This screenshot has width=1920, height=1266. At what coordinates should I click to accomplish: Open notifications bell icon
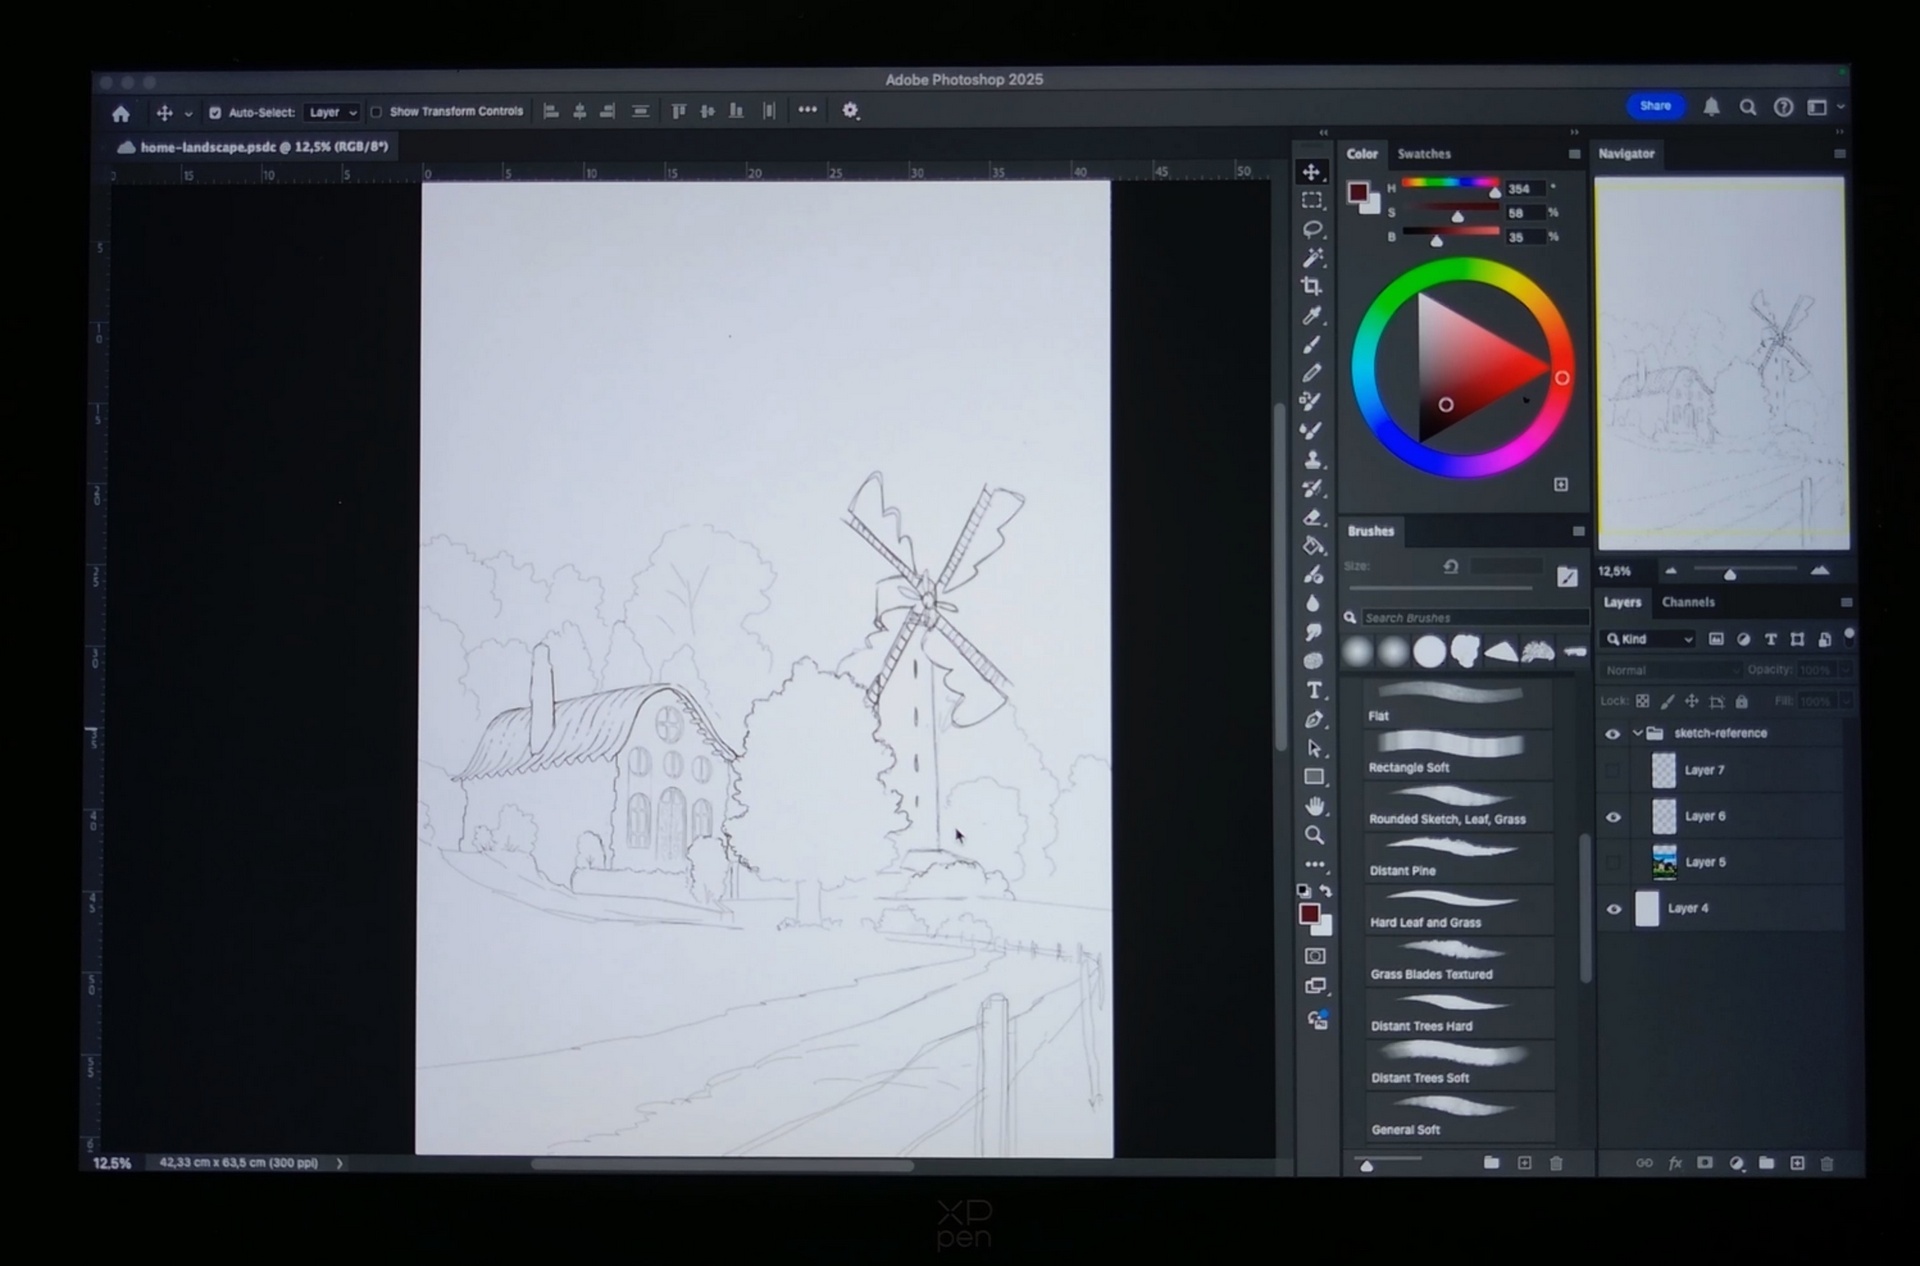1711,107
